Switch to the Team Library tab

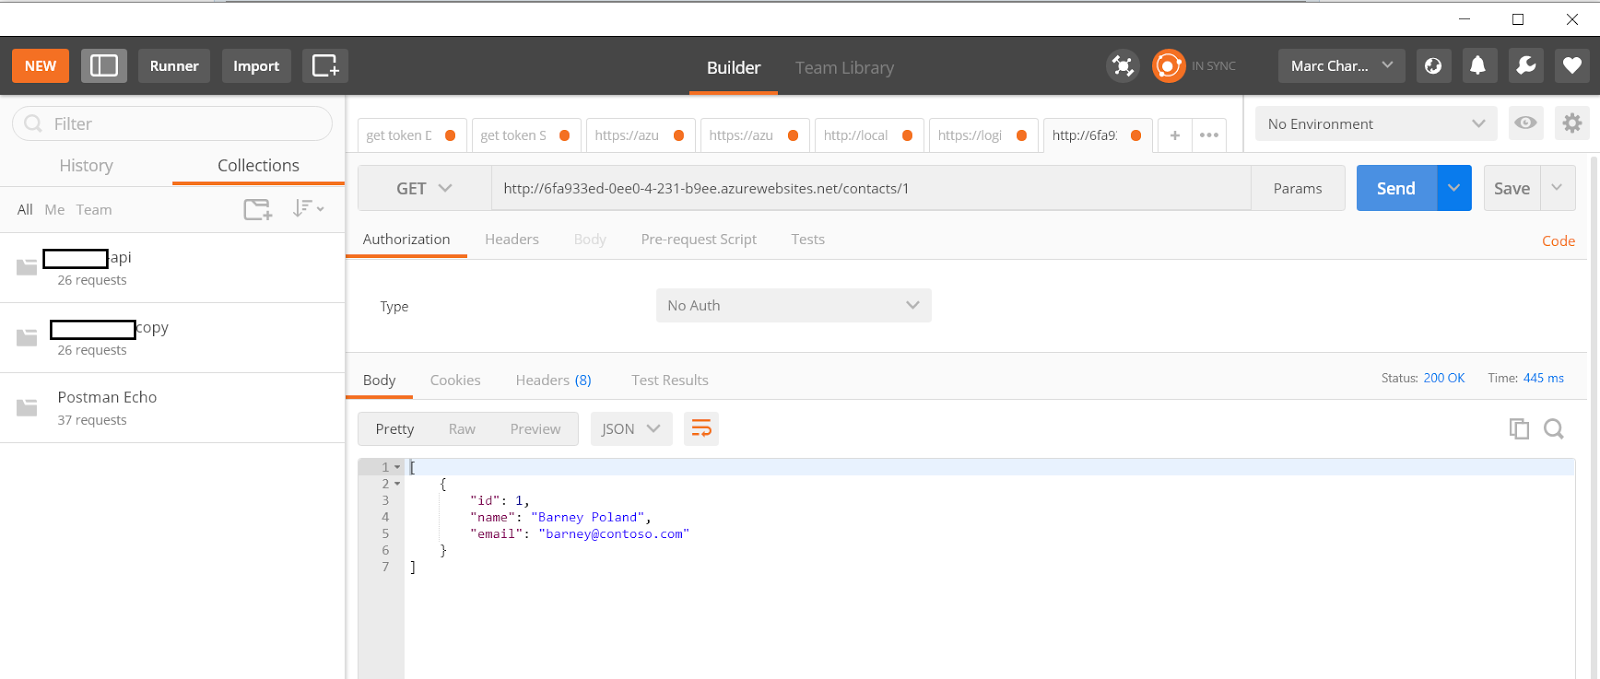point(844,67)
